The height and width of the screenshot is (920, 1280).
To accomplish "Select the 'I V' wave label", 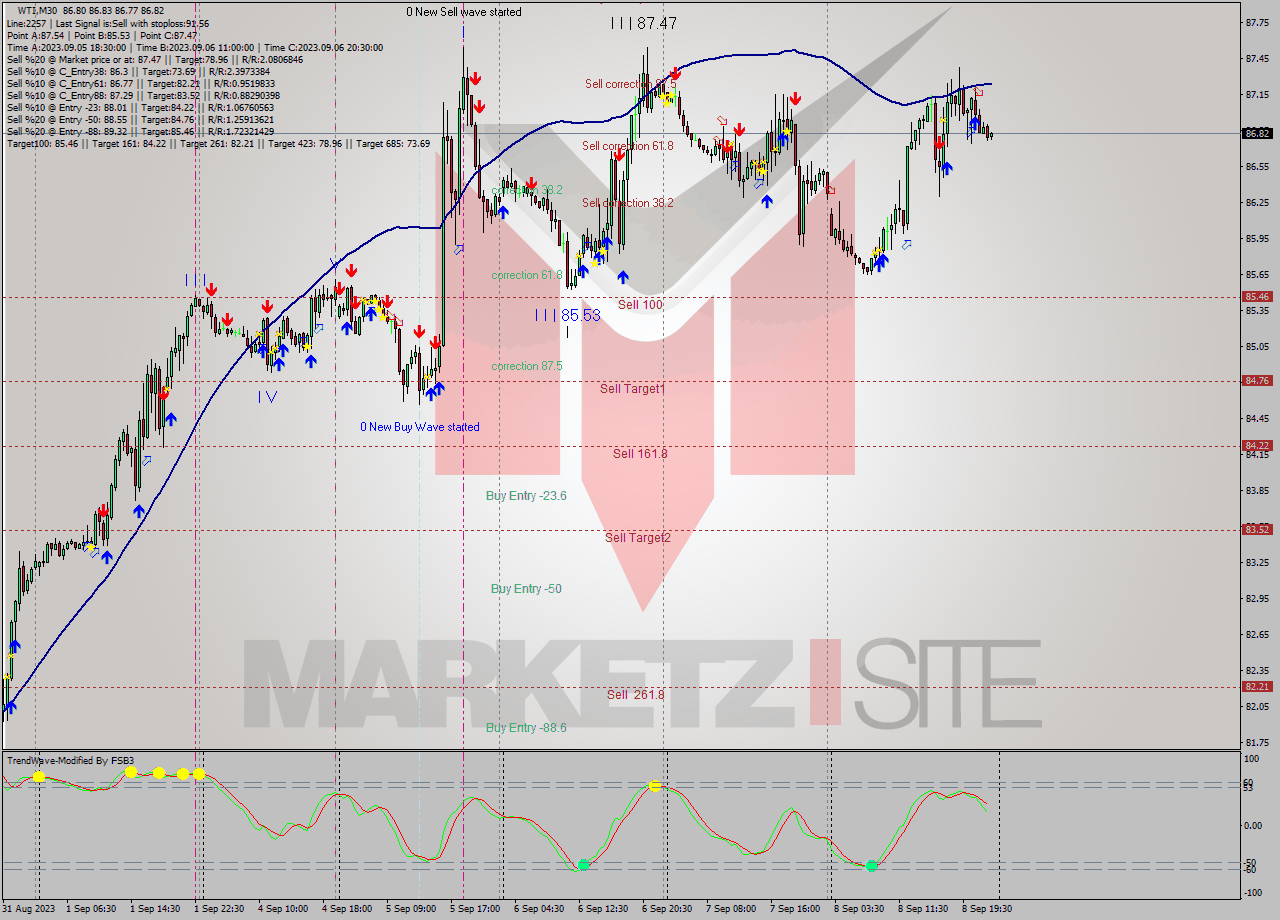I will coord(267,396).
